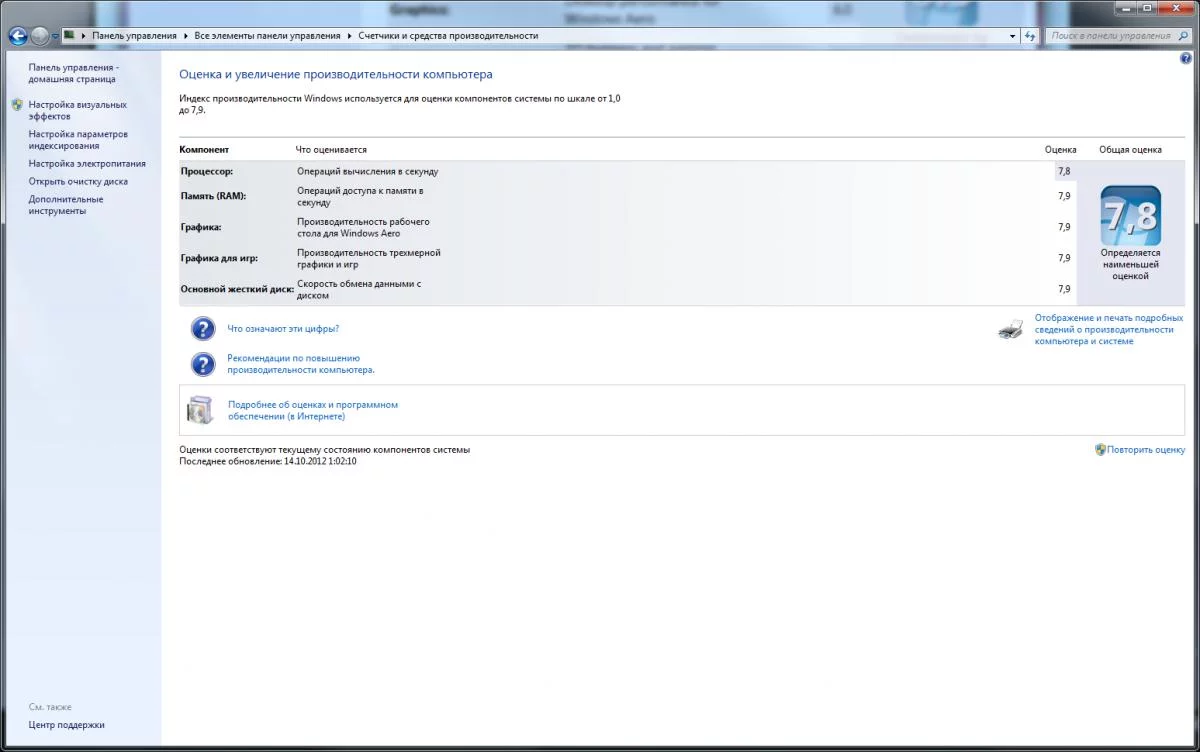Image resolution: width=1200 pixels, height=752 pixels.
Task: Select the 'Основной жесткий диск:' row label
Action: pos(237,289)
